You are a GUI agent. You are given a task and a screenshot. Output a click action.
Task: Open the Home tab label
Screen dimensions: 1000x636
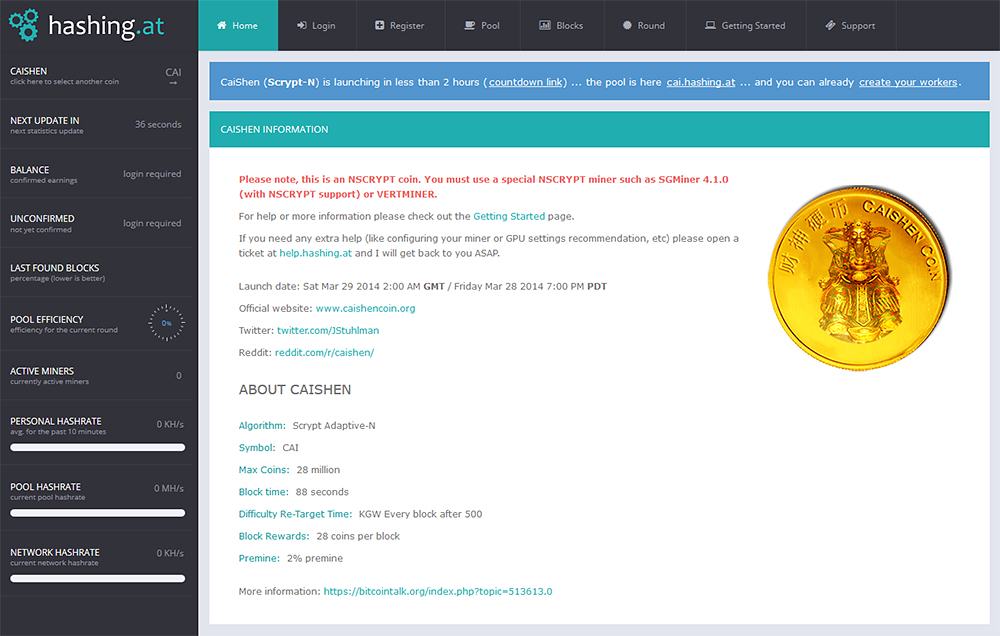tap(245, 26)
